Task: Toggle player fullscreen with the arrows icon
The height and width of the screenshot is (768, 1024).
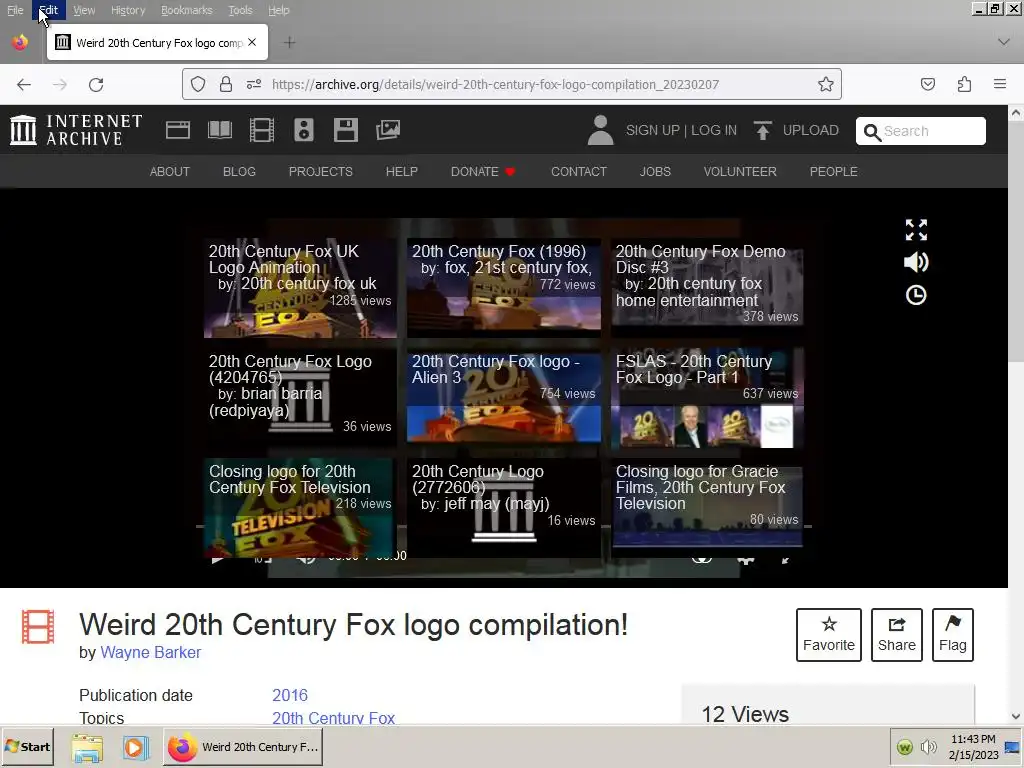Action: click(x=916, y=230)
